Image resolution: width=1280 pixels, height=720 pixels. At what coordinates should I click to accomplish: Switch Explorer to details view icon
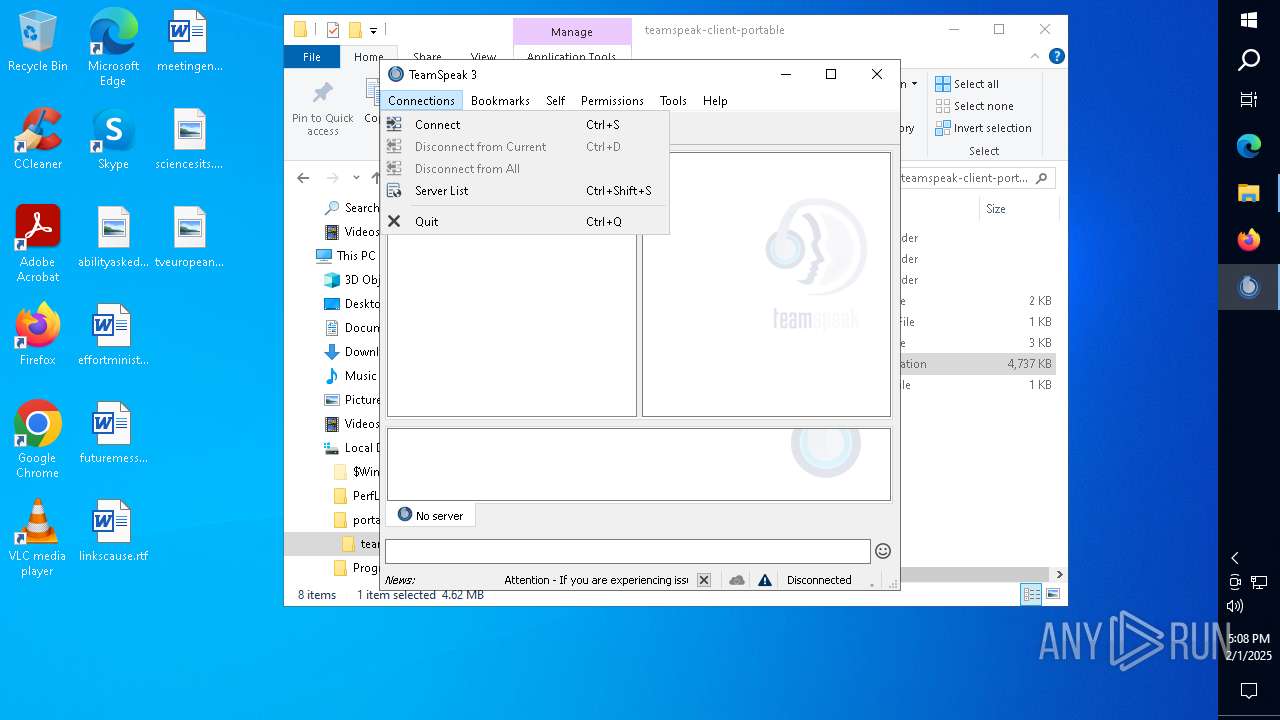1031,594
